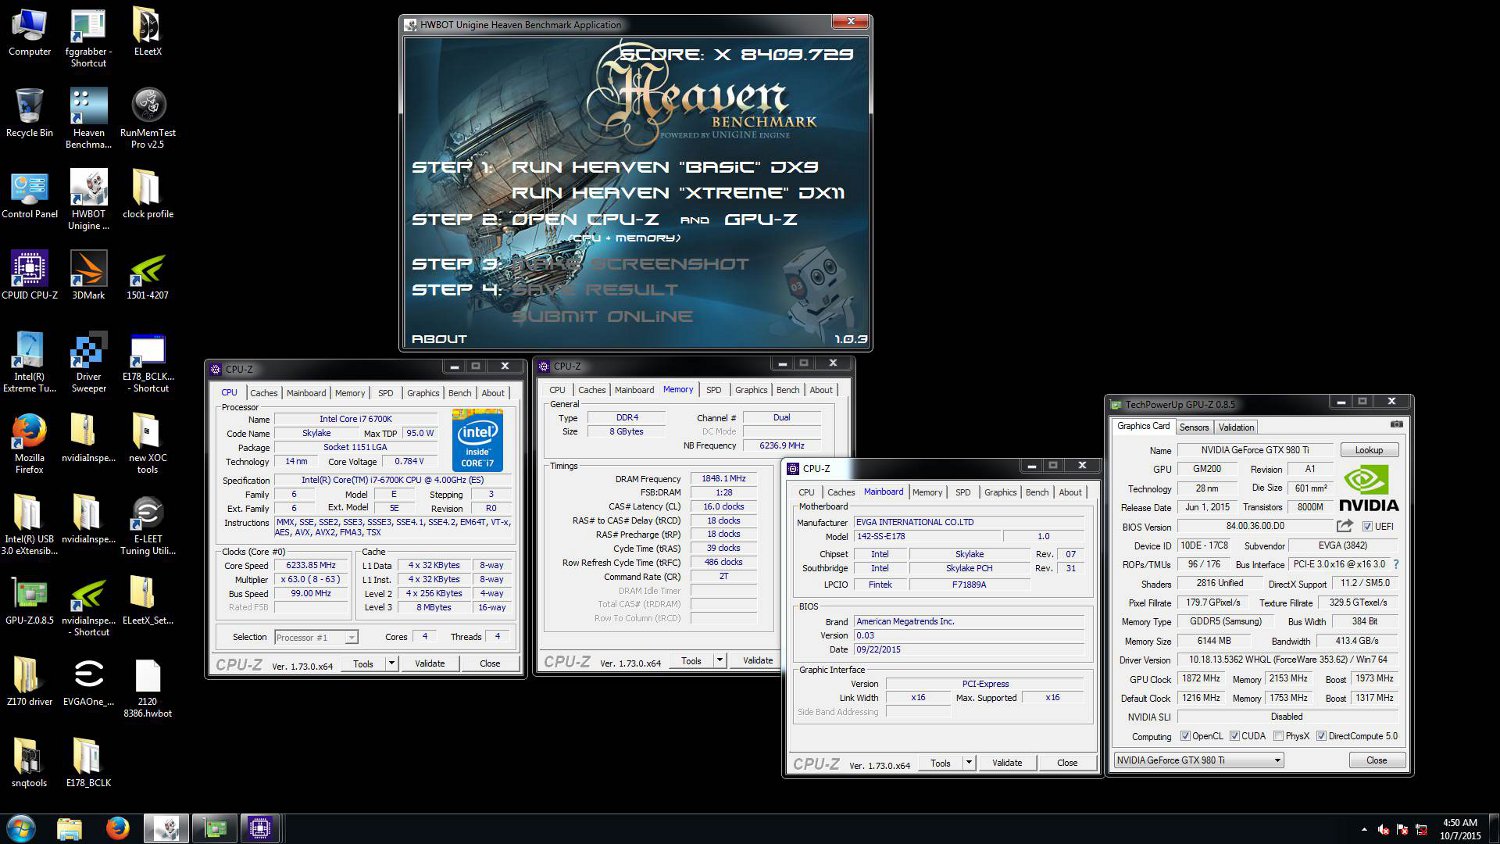Click Close in CPU-Z Mainboard window
The image size is (1500, 844).
pyautogui.click(x=1067, y=763)
